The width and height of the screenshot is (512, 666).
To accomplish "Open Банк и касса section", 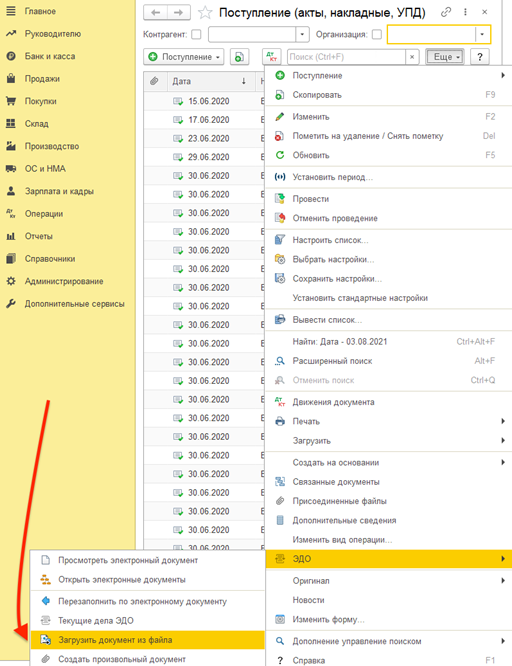I will [50, 56].
